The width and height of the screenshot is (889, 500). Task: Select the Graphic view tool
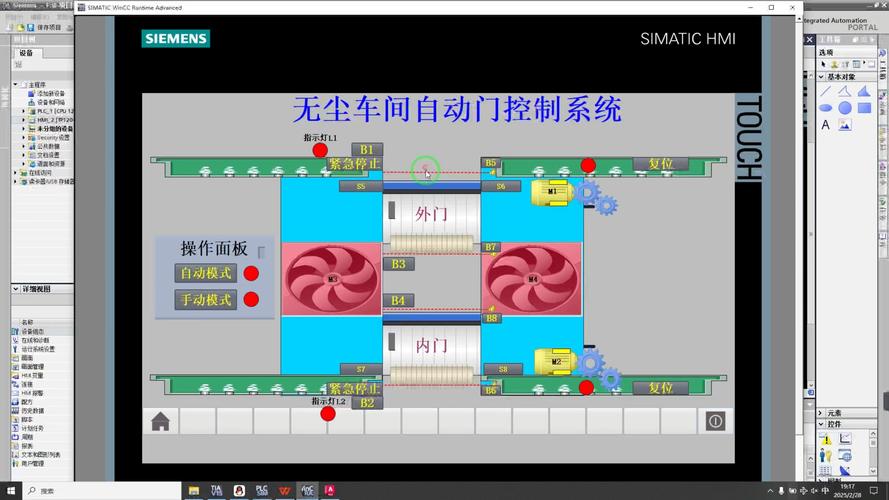(x=845, y=125)
